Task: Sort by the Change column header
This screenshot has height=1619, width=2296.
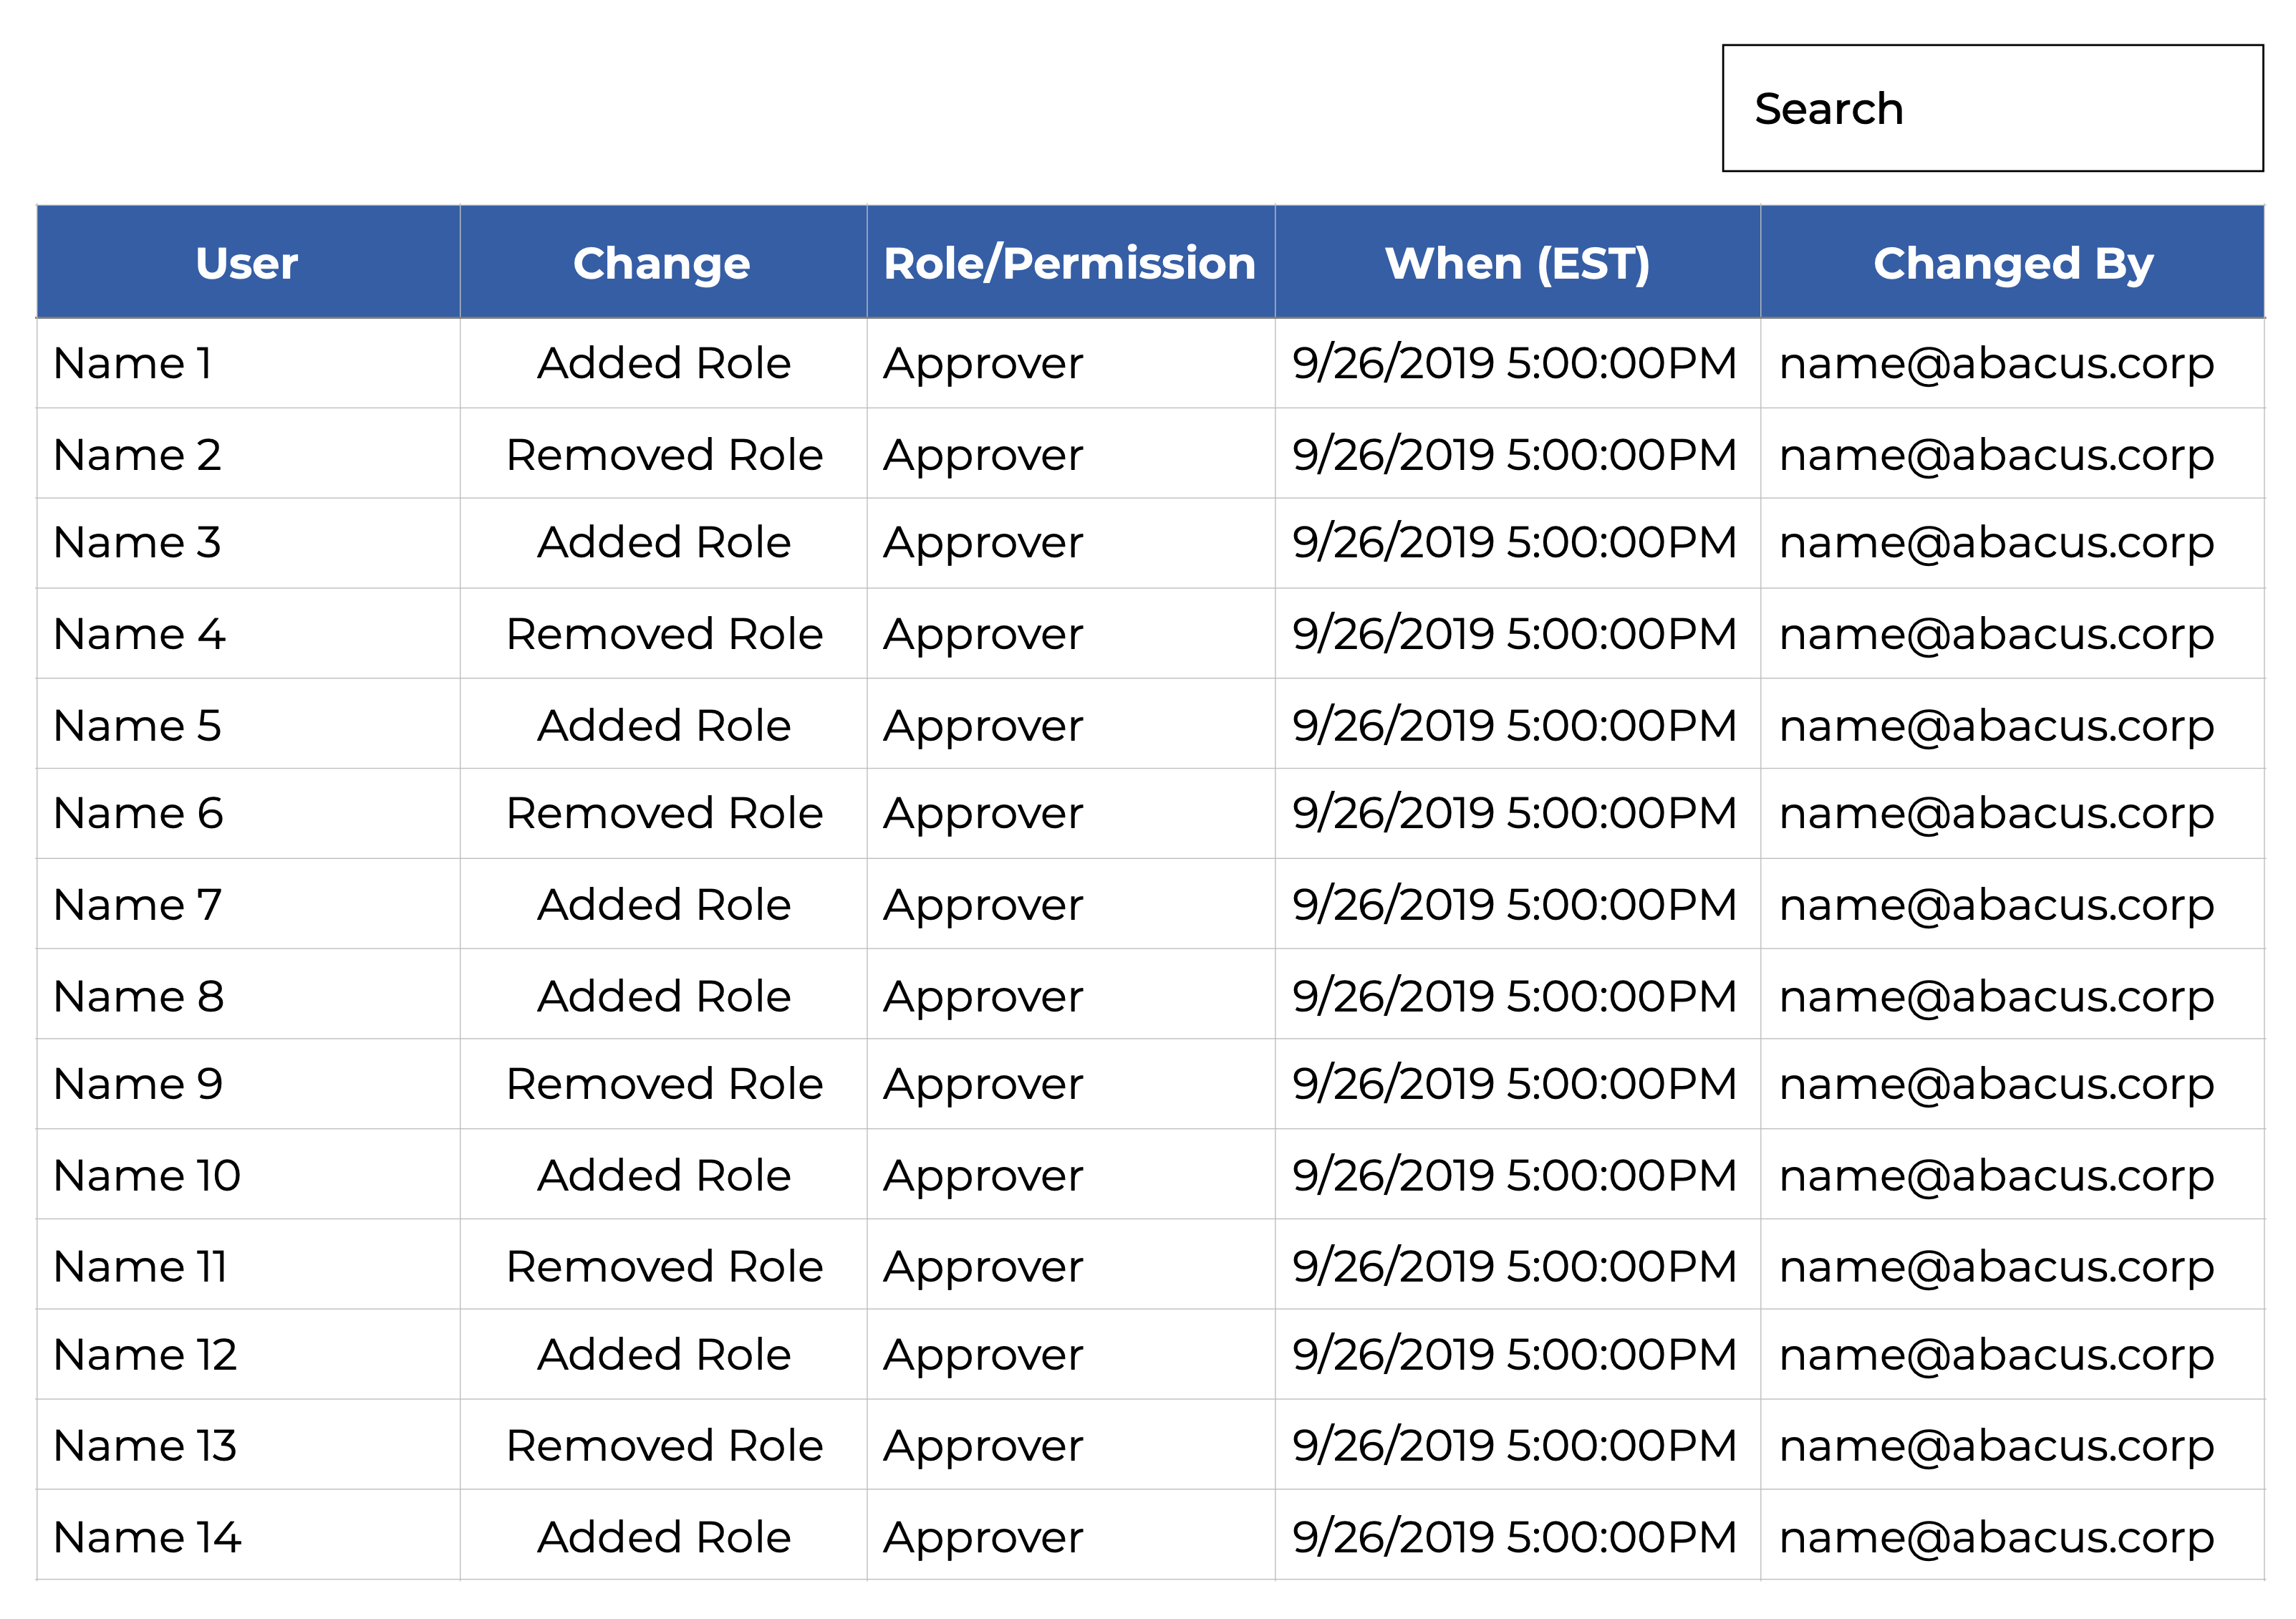Action: point(662,263)
